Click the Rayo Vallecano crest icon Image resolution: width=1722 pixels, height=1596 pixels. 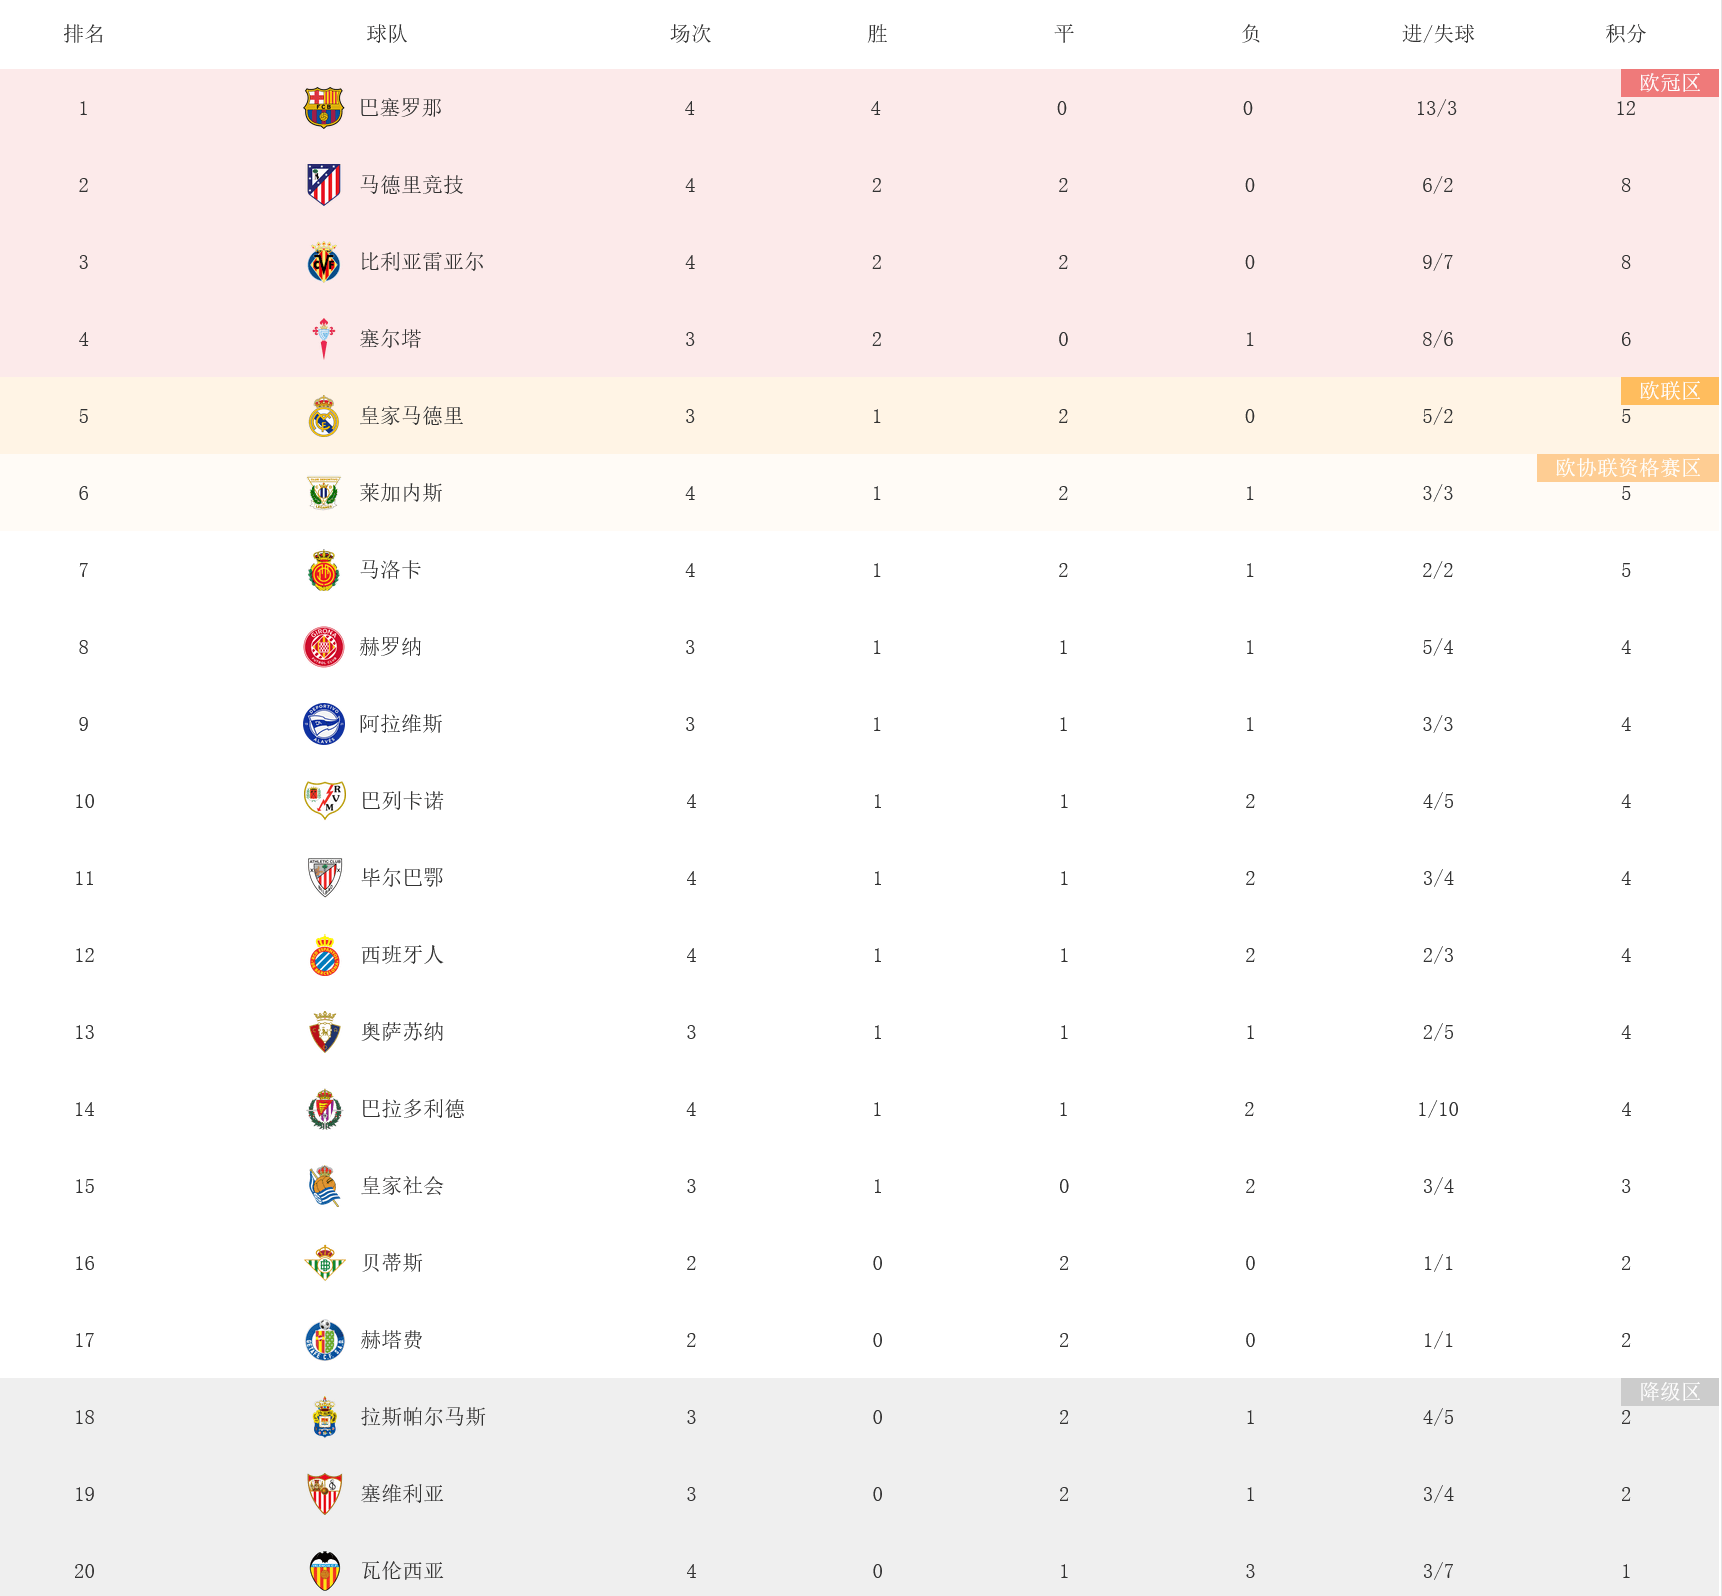tap(324, 801)
